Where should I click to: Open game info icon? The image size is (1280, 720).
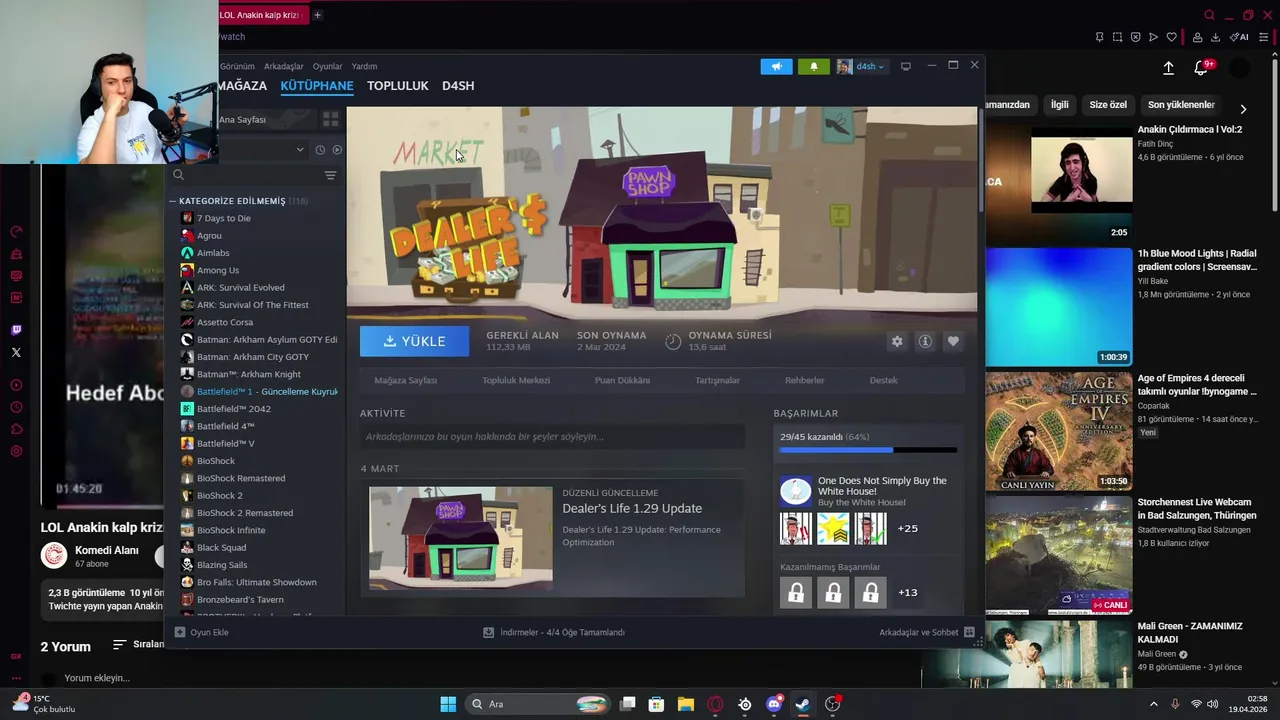[x=925, y=341]
